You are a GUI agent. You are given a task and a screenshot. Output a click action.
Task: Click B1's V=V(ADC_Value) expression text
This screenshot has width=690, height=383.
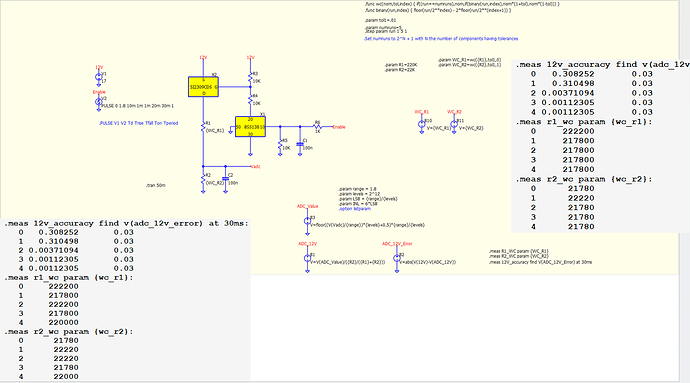[x=348, y=262]
